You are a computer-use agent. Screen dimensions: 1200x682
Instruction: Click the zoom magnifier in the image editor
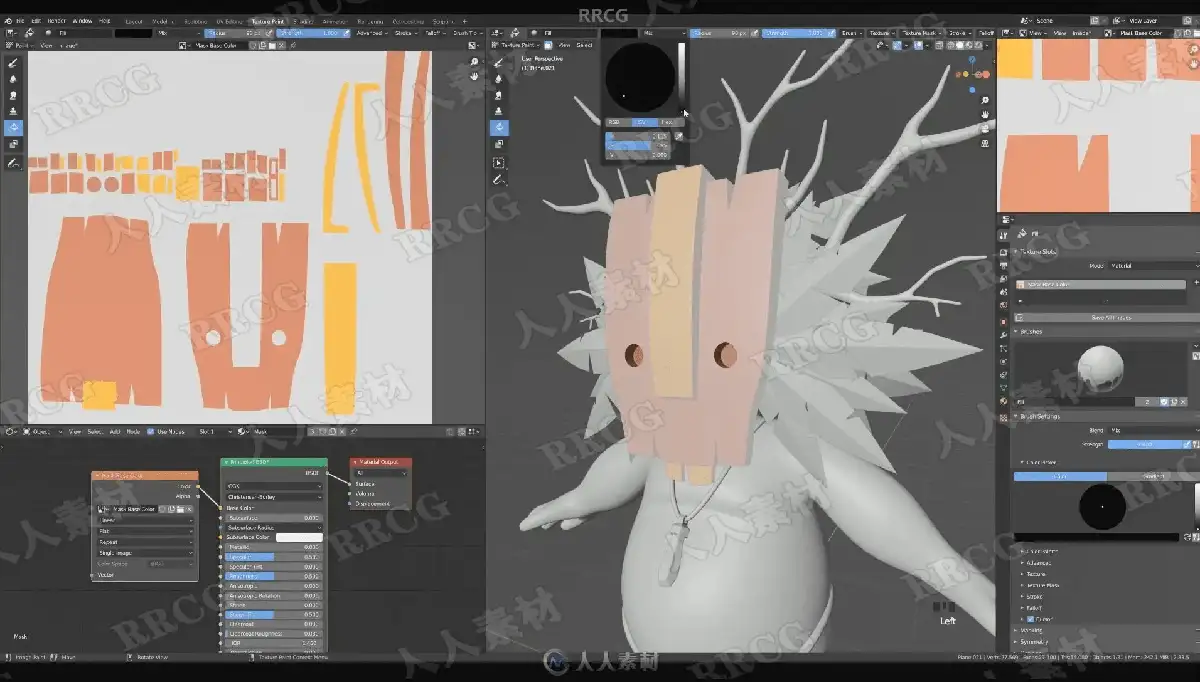pos(474,61)
